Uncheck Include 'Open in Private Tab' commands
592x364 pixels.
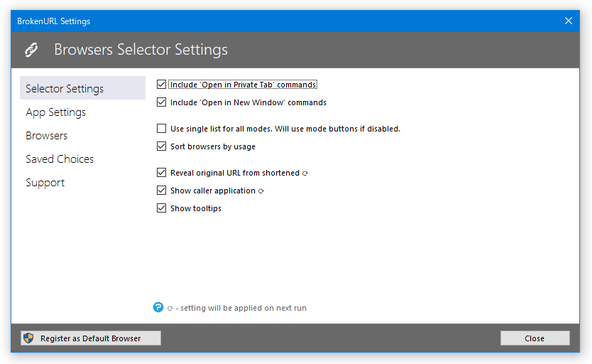pos(161,84)
